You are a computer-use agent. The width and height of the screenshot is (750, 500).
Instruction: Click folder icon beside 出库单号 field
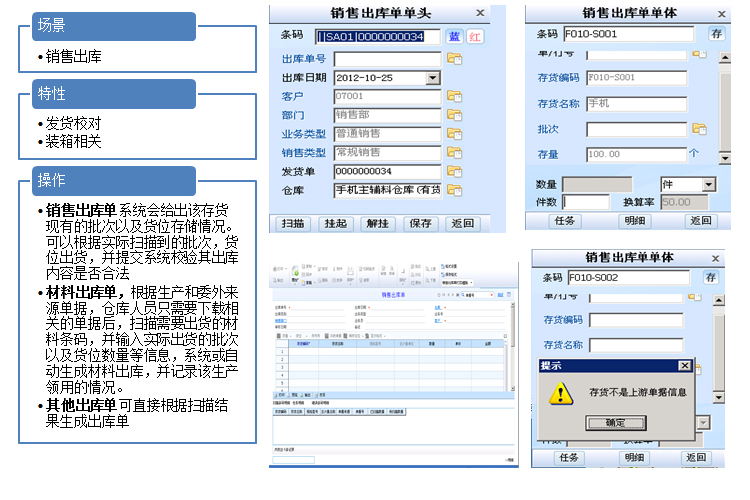click(454, 58)
